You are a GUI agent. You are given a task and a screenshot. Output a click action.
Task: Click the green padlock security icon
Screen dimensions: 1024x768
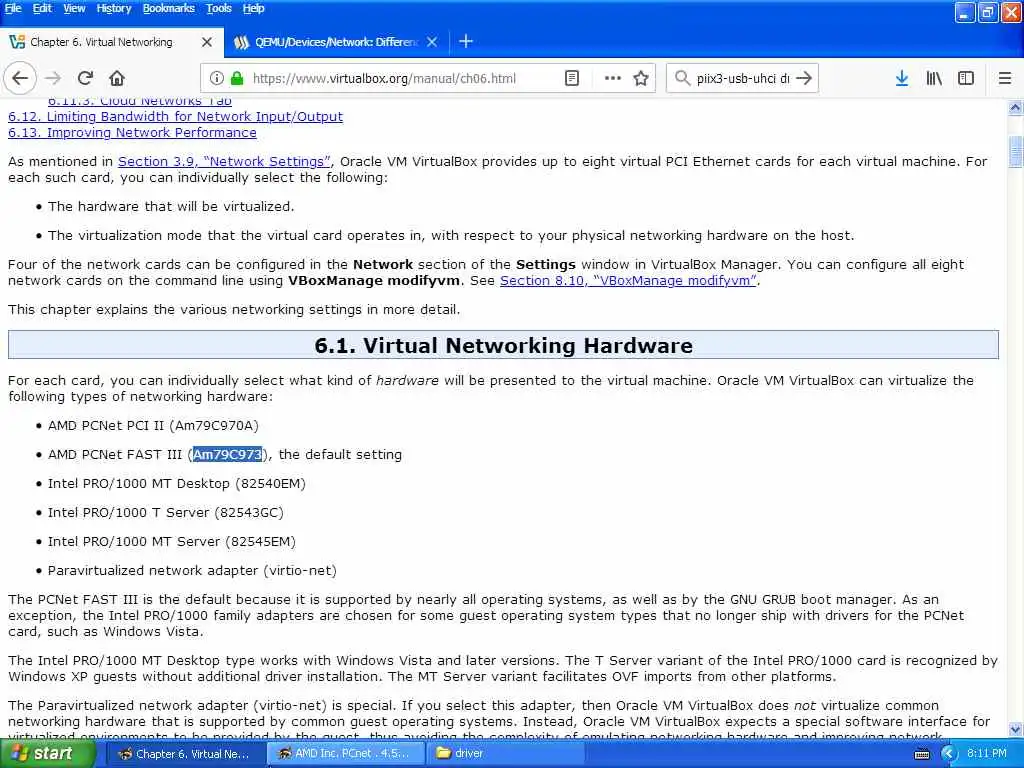point(237,78)
